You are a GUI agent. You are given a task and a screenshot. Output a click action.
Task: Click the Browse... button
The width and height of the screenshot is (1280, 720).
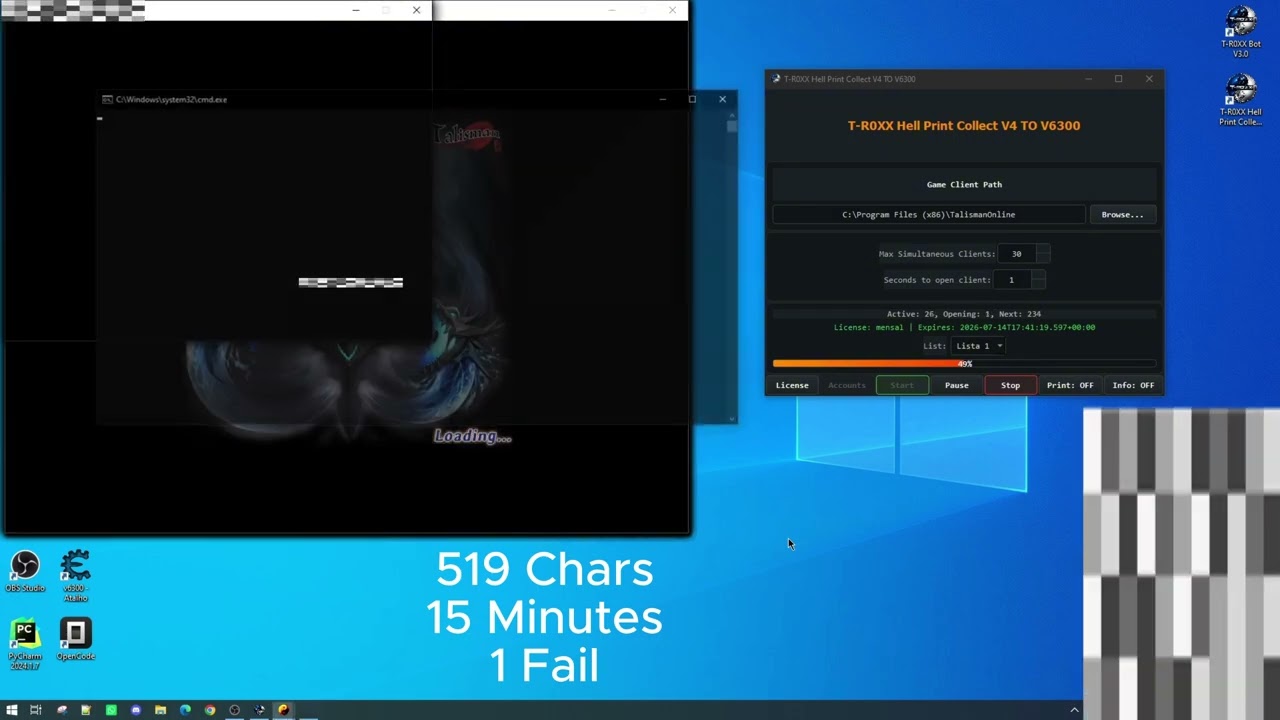1122,214
